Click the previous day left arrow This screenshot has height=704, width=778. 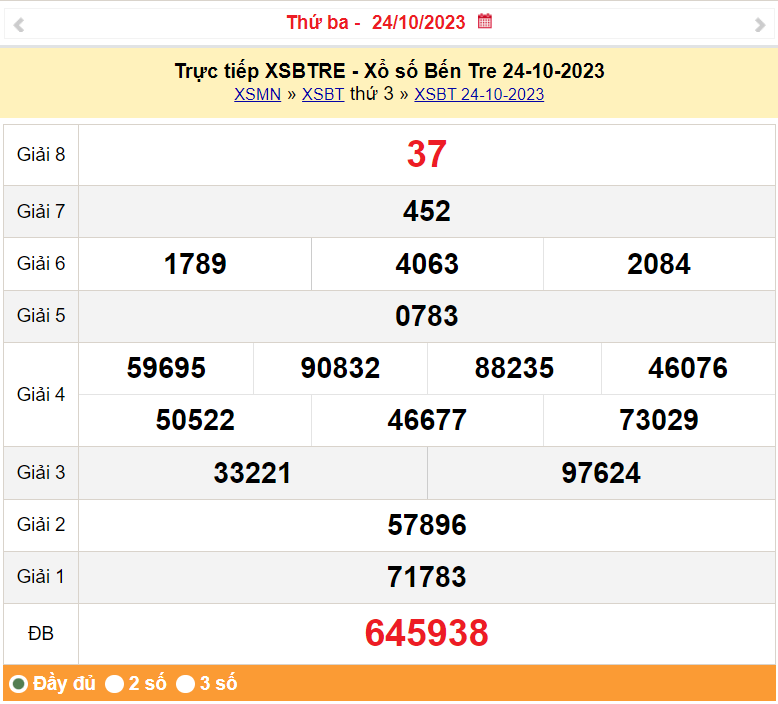pyautogui.click(x=18, y=25)
